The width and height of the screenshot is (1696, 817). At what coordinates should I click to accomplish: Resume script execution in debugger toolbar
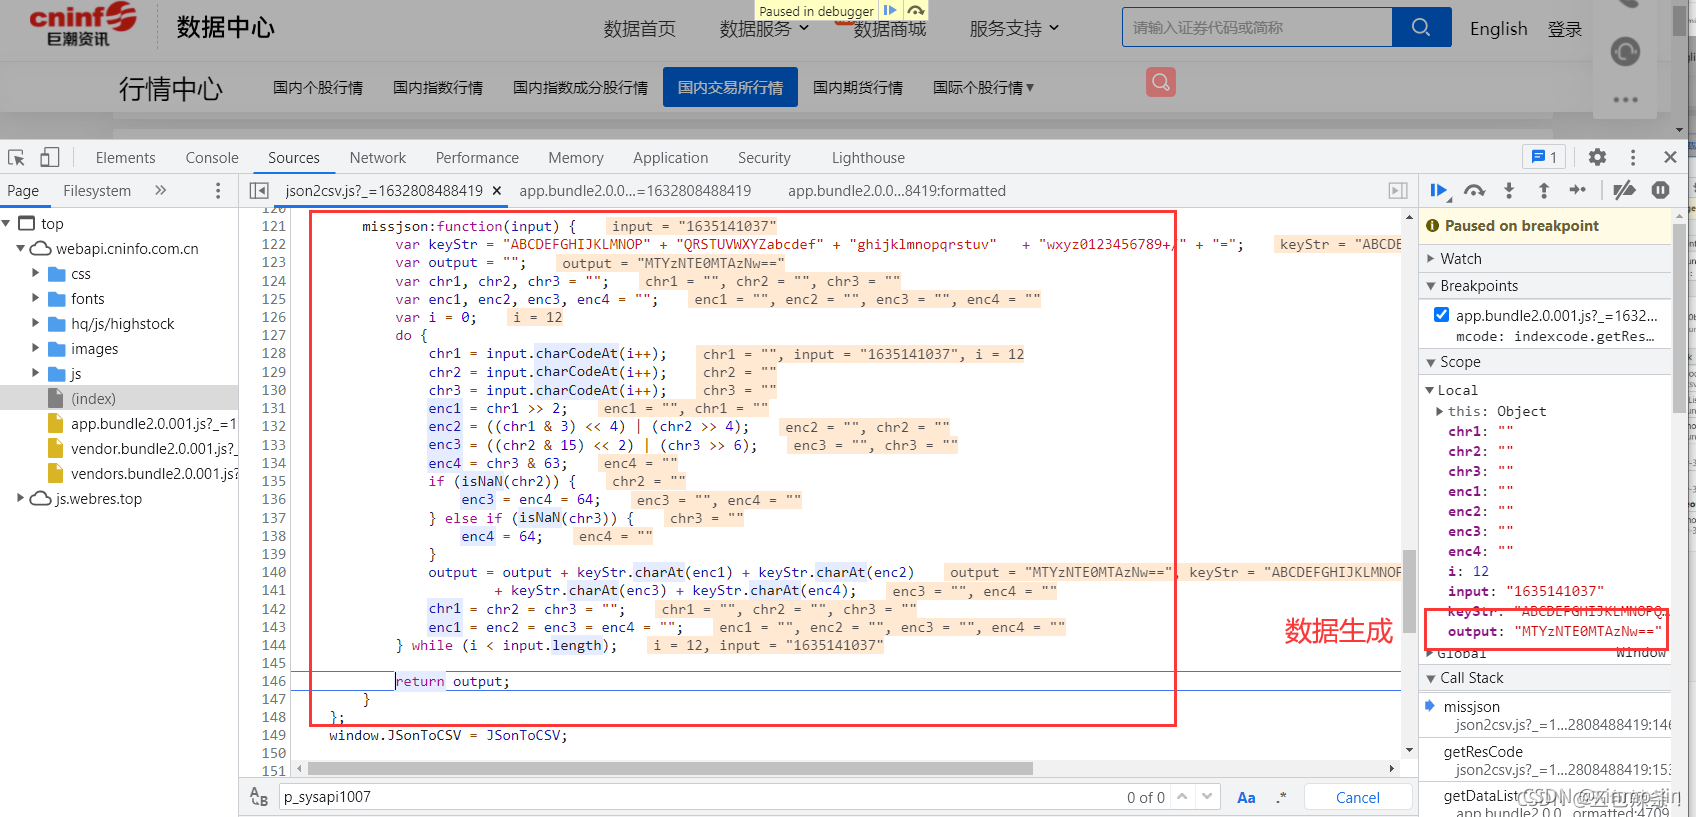pos(1439,190)
